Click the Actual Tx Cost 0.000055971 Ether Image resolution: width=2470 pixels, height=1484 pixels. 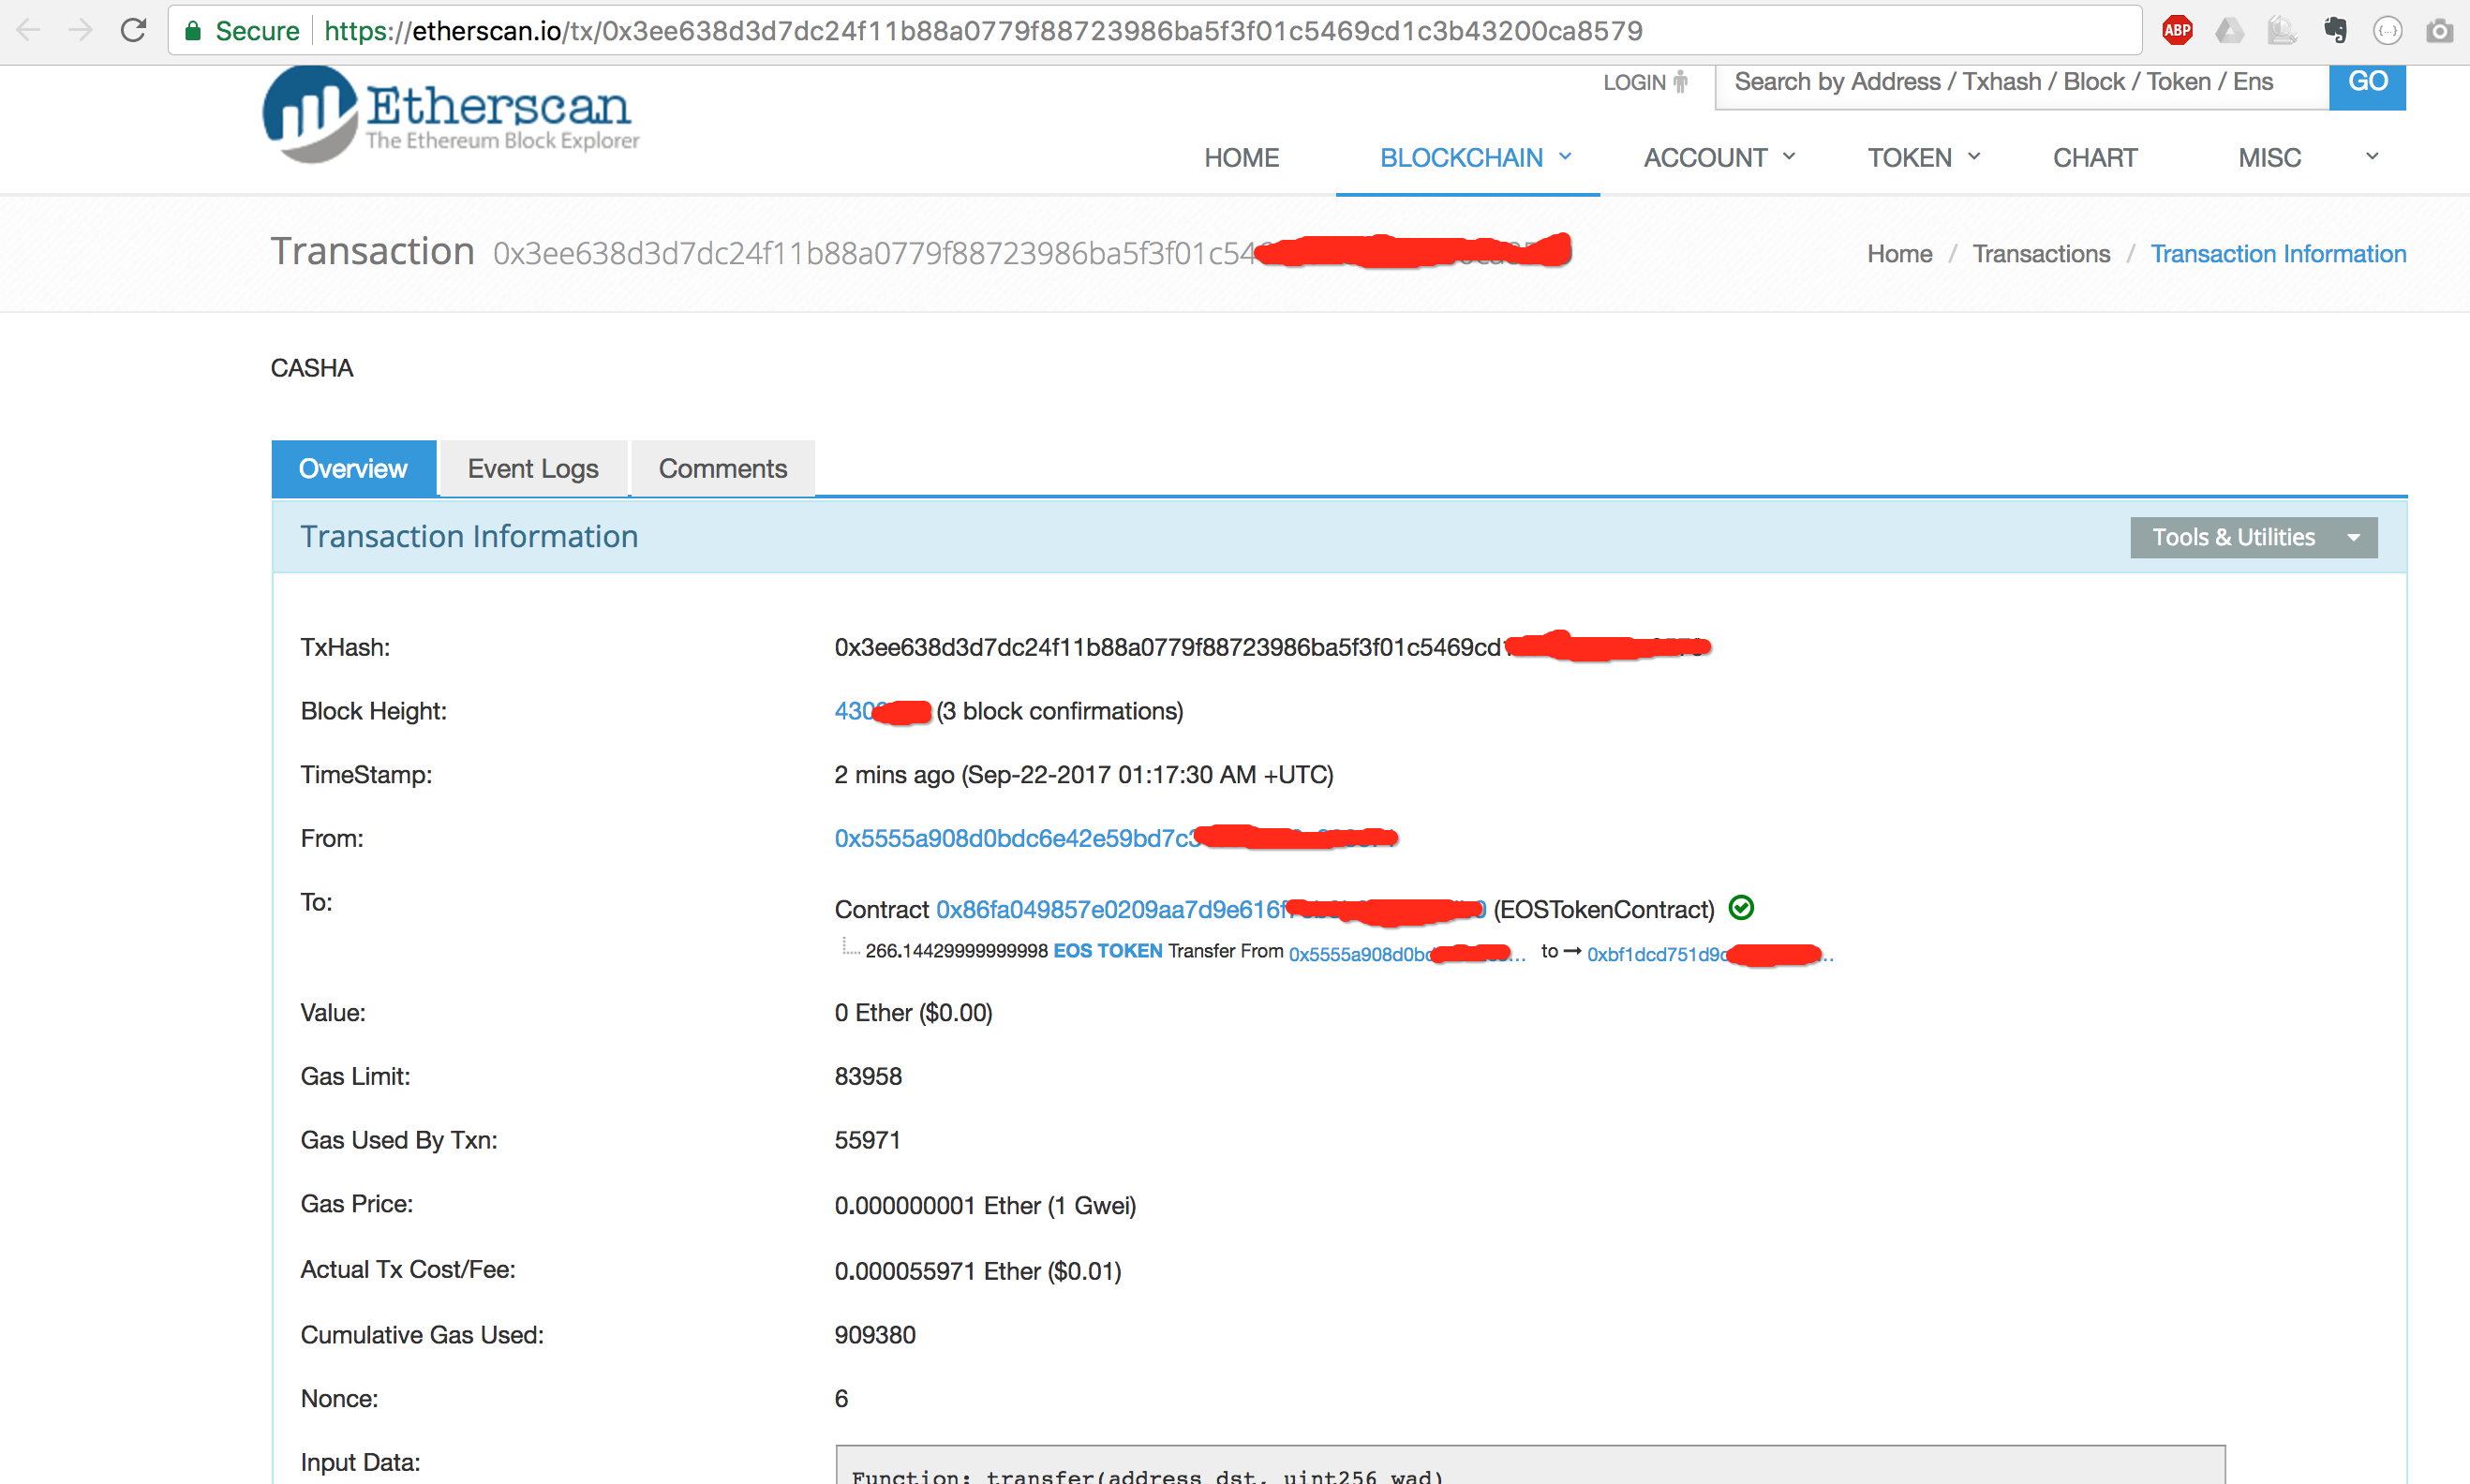coord(977,1270)
